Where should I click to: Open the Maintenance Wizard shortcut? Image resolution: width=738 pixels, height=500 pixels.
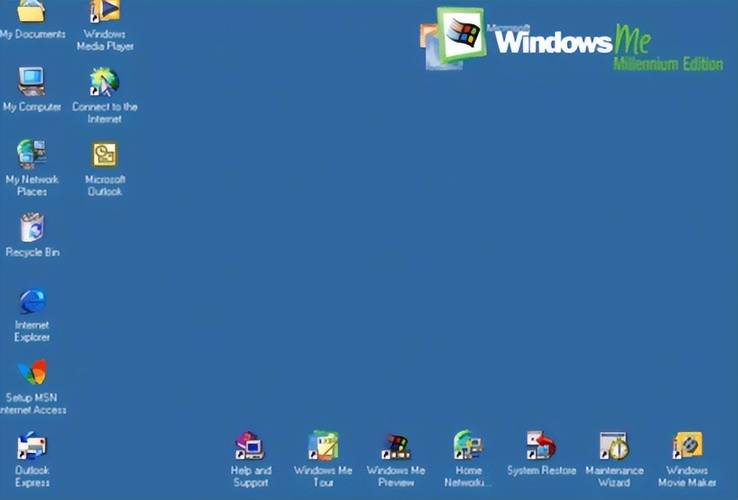click(614, 446)
